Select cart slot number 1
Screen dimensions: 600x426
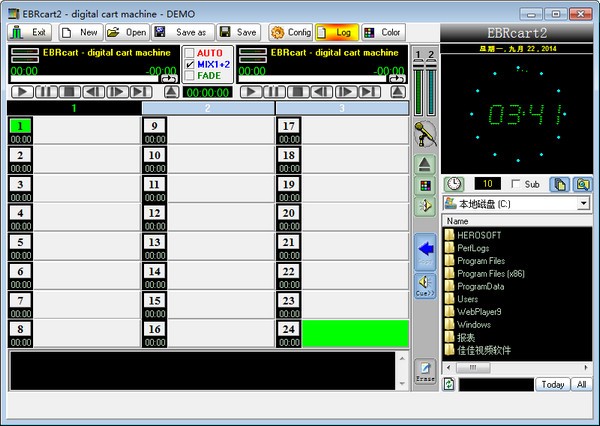click(20, 126)
